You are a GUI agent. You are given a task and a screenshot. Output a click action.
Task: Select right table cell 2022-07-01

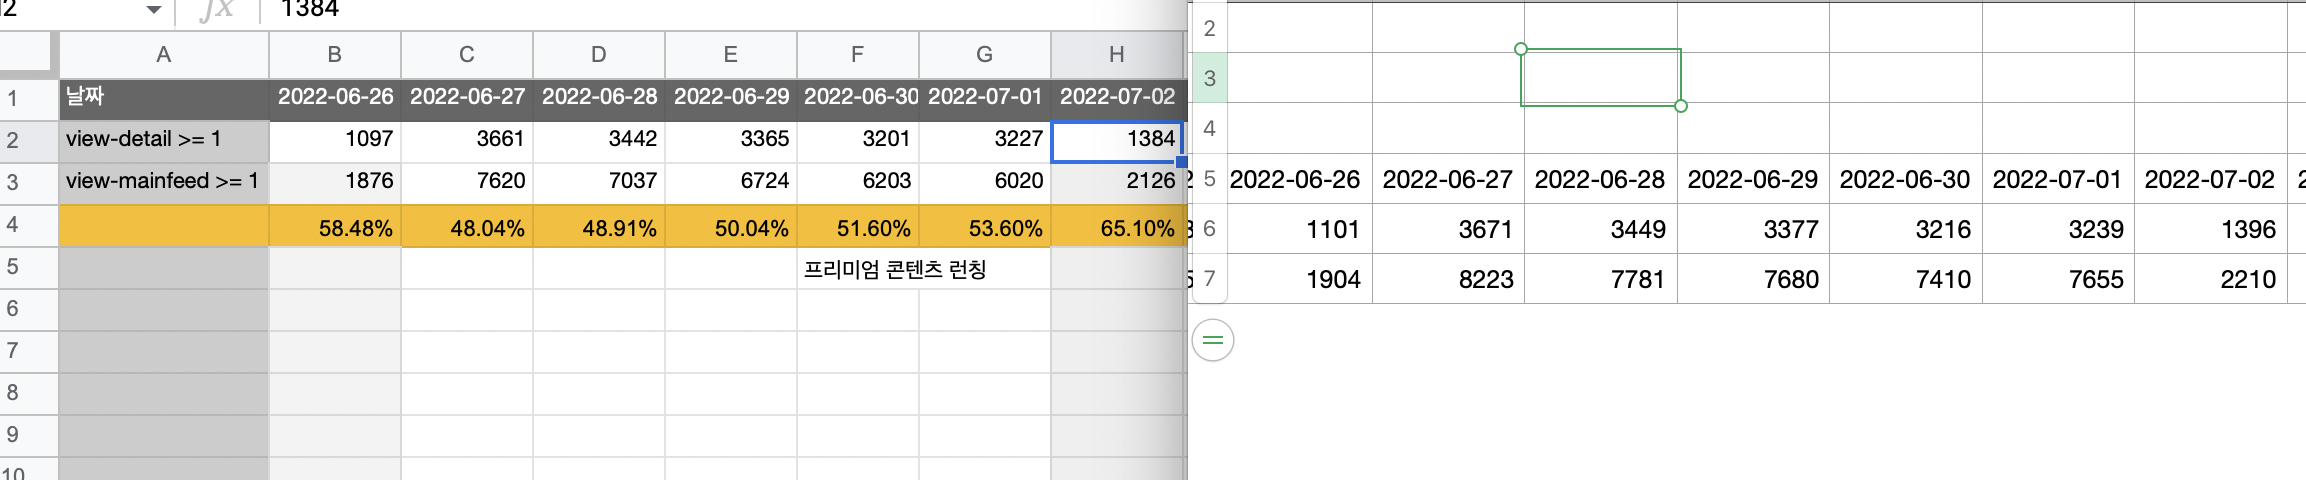[2058, 180]
